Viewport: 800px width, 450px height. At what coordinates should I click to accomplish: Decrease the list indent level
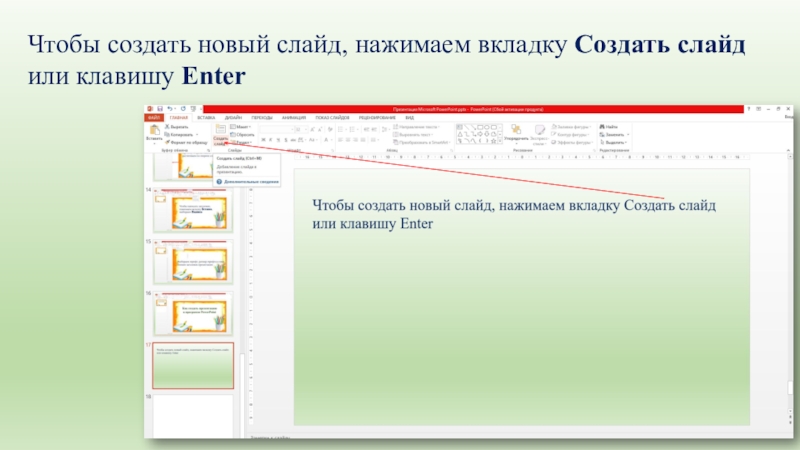[x=366, y=130]
